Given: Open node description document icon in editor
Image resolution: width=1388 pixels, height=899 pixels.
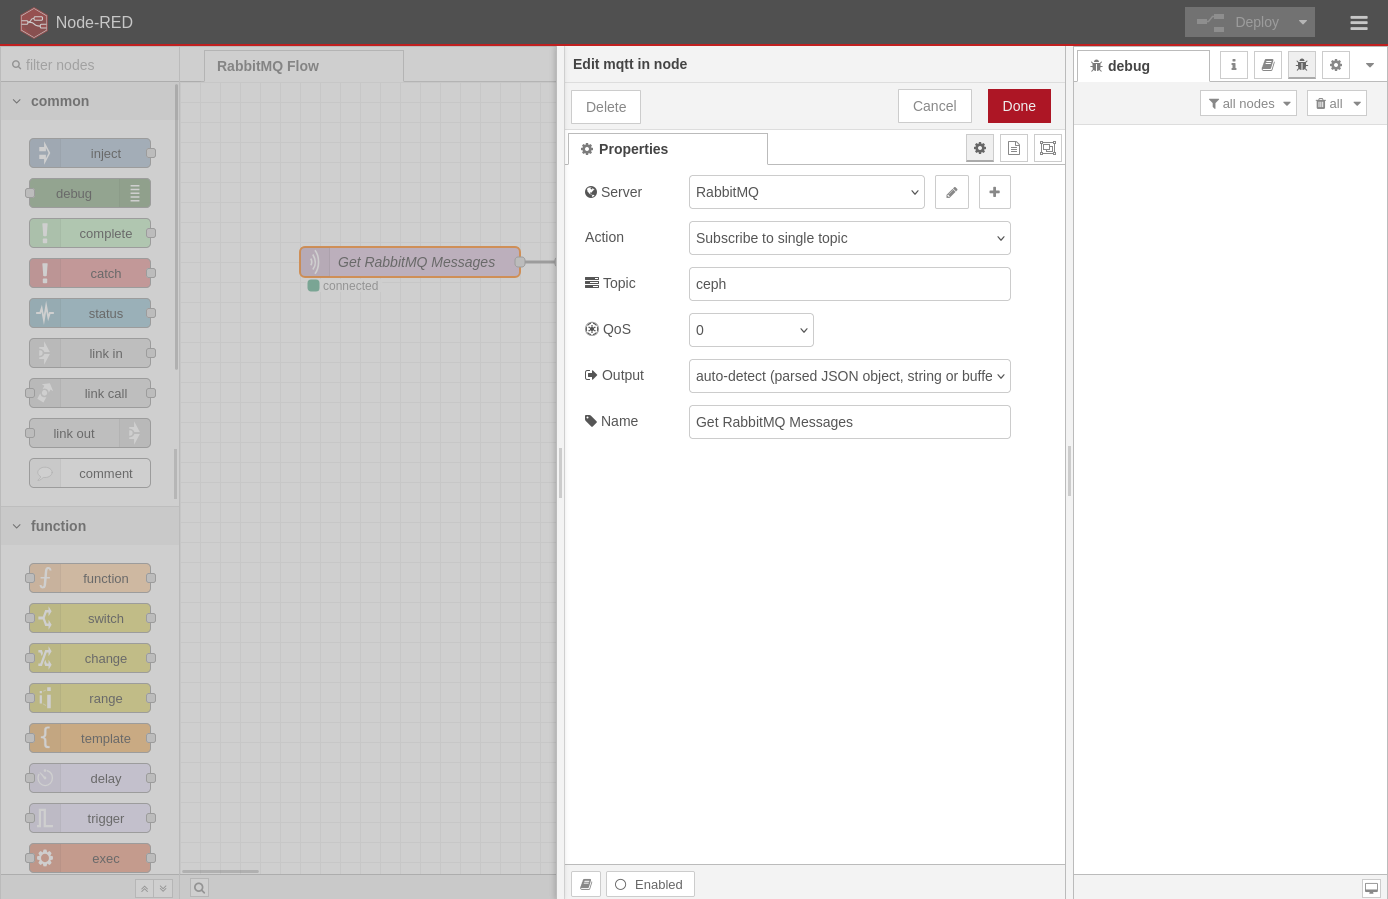Looking at the screenshot, I should click(x=1013, y=148).
